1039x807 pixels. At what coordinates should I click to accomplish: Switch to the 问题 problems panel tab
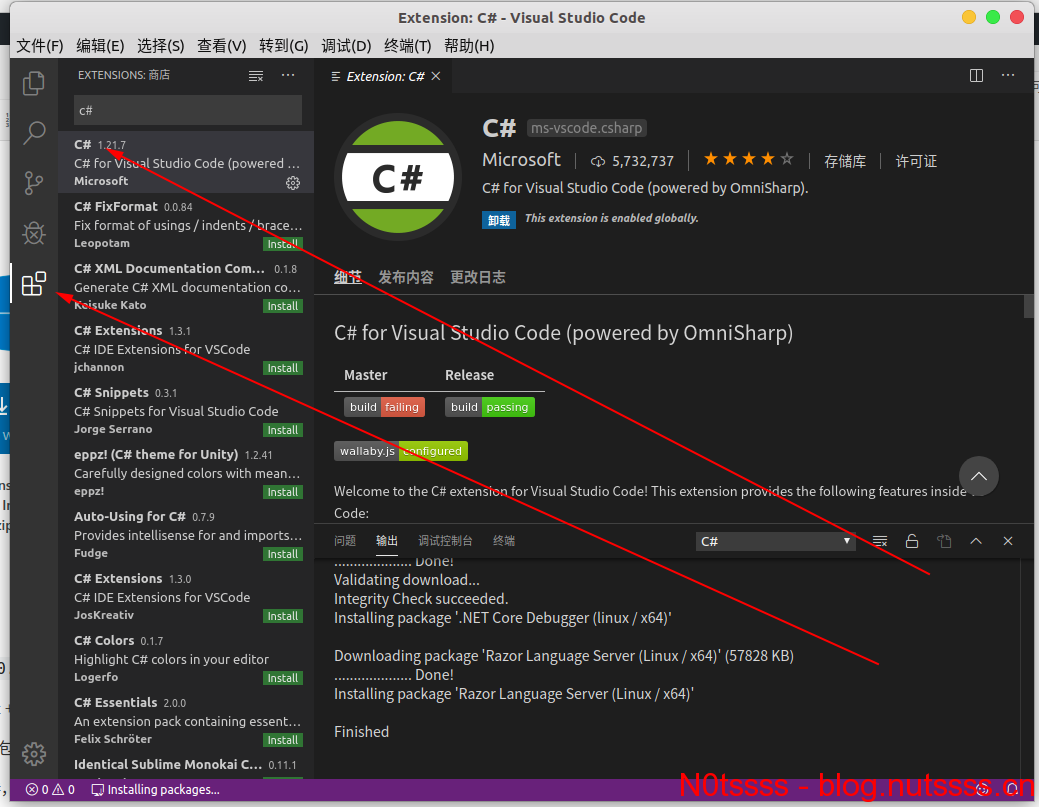(345, 541)
